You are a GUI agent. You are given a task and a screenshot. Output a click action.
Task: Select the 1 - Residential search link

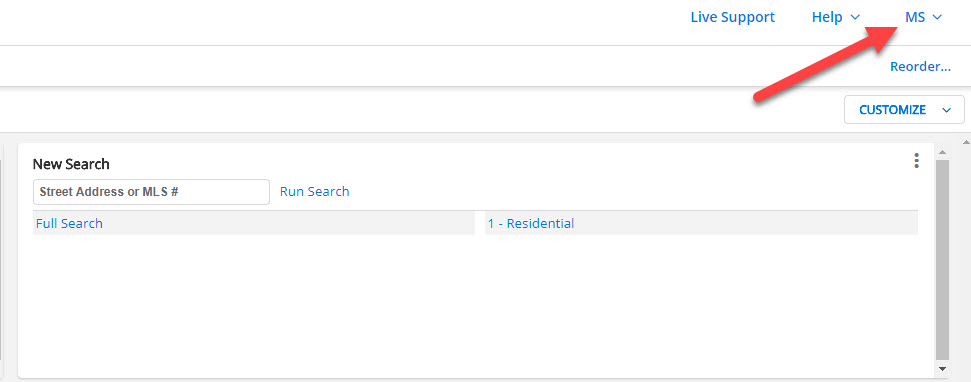(531, 224)
